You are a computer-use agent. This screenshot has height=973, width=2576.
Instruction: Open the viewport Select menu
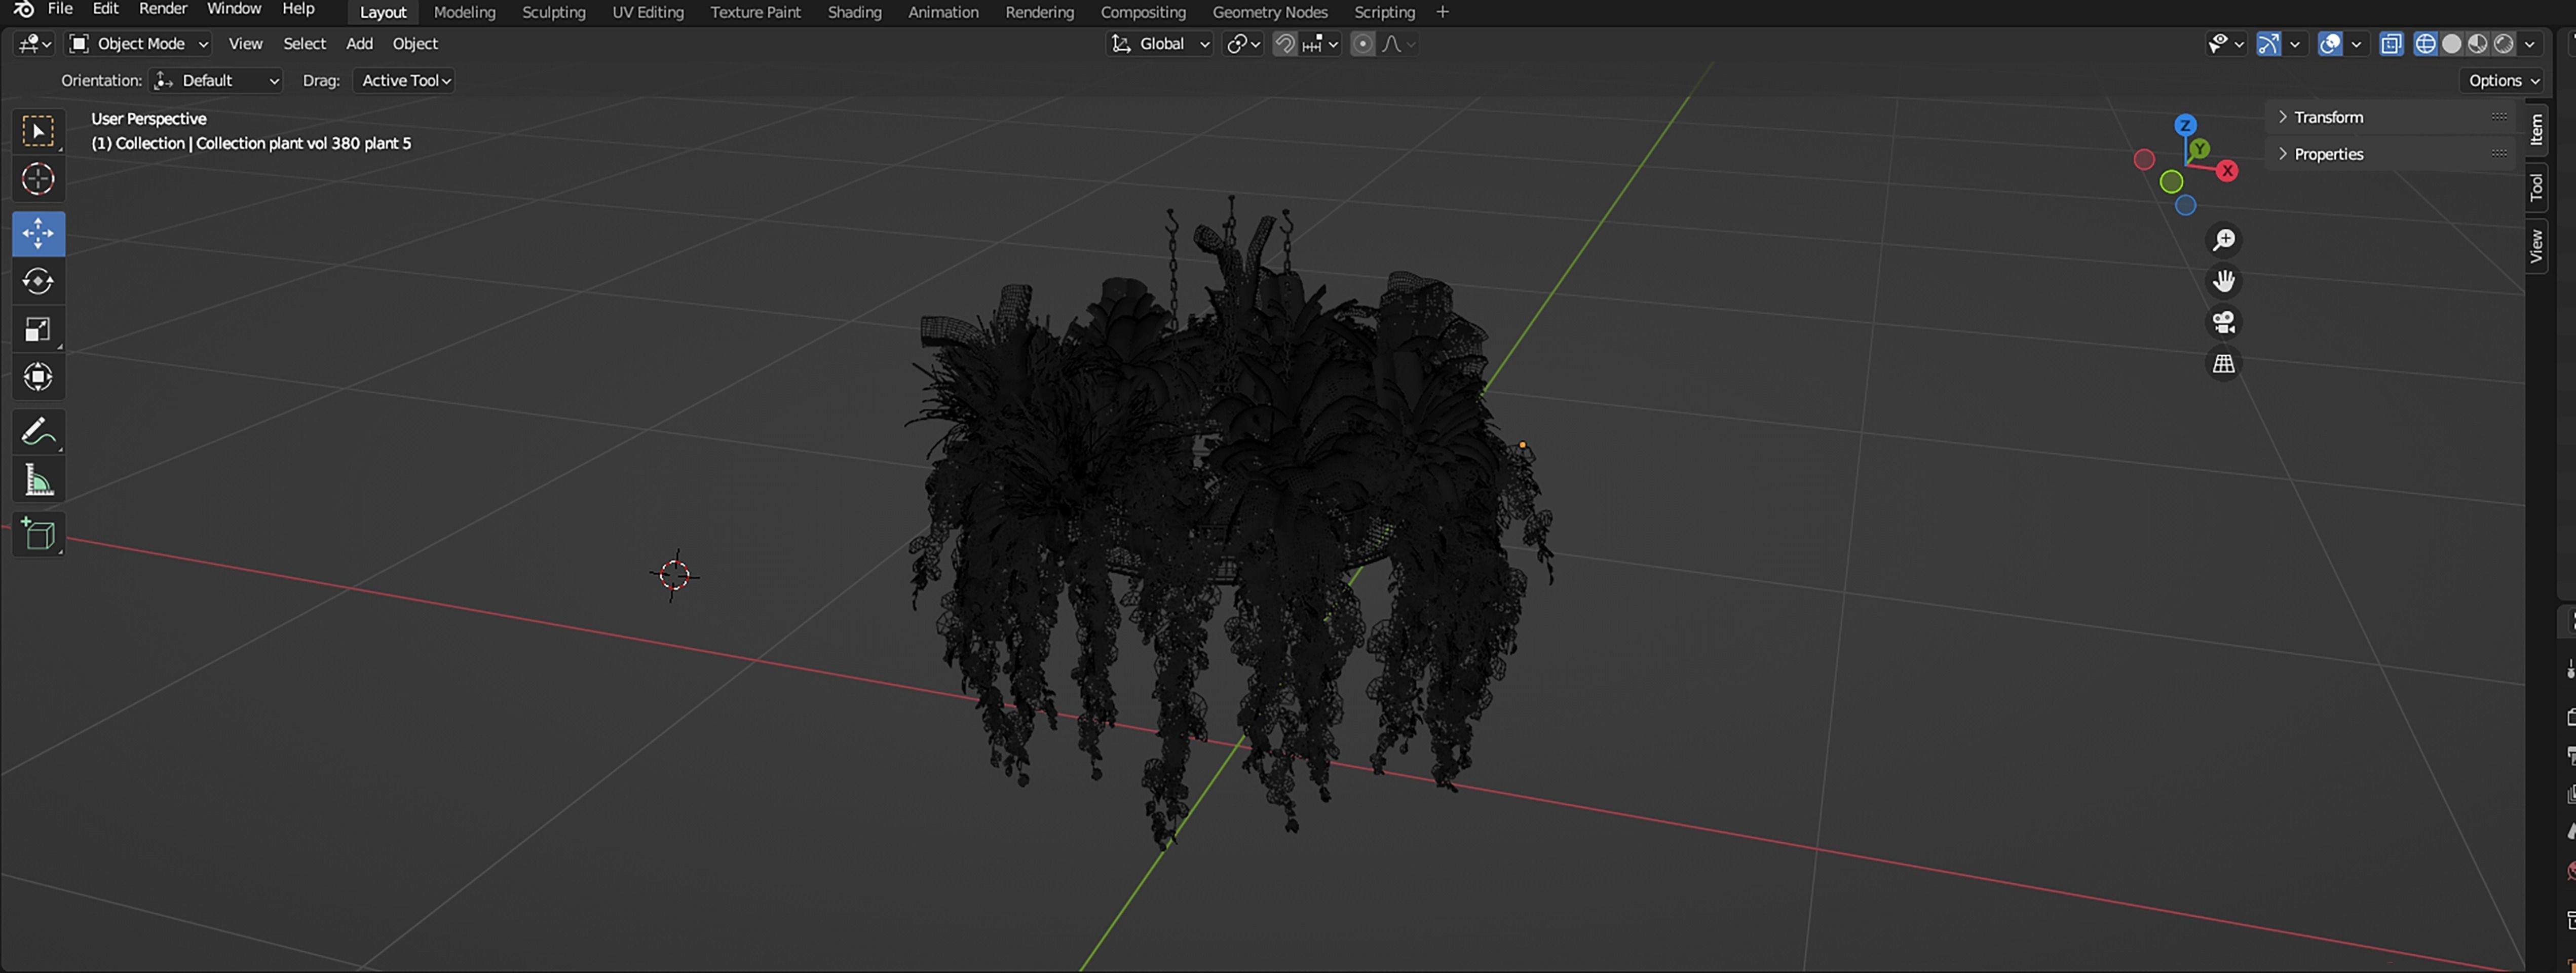304,44
